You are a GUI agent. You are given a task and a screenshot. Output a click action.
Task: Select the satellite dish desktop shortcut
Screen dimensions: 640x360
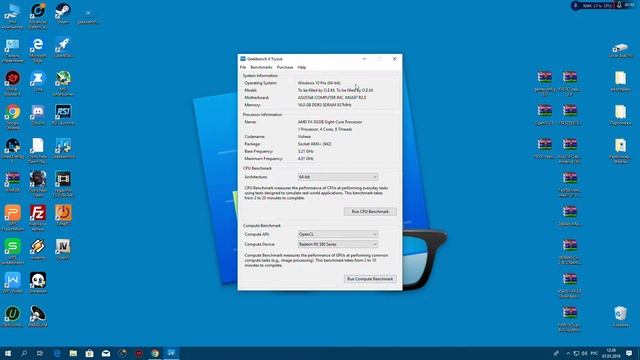38,316
